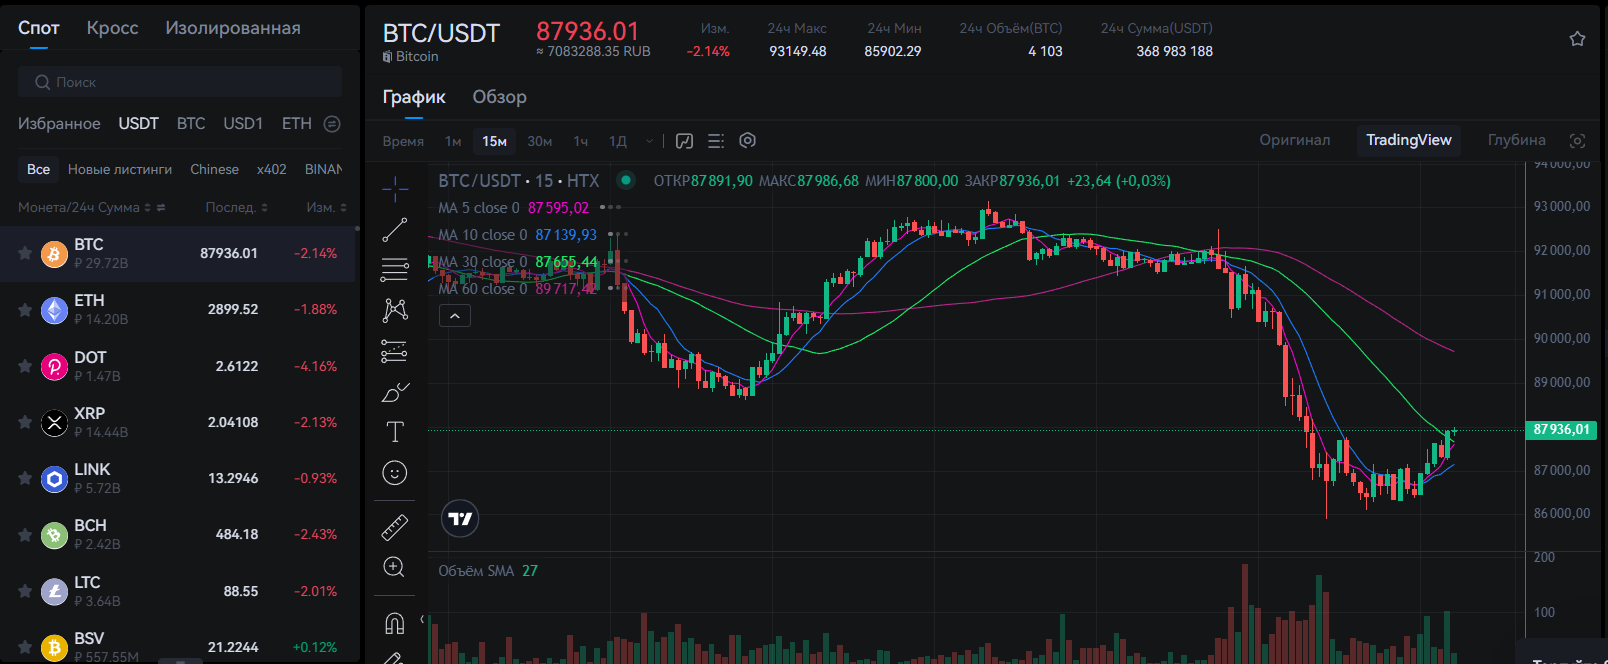Select the USD1 quote market tab

(243, 124)
